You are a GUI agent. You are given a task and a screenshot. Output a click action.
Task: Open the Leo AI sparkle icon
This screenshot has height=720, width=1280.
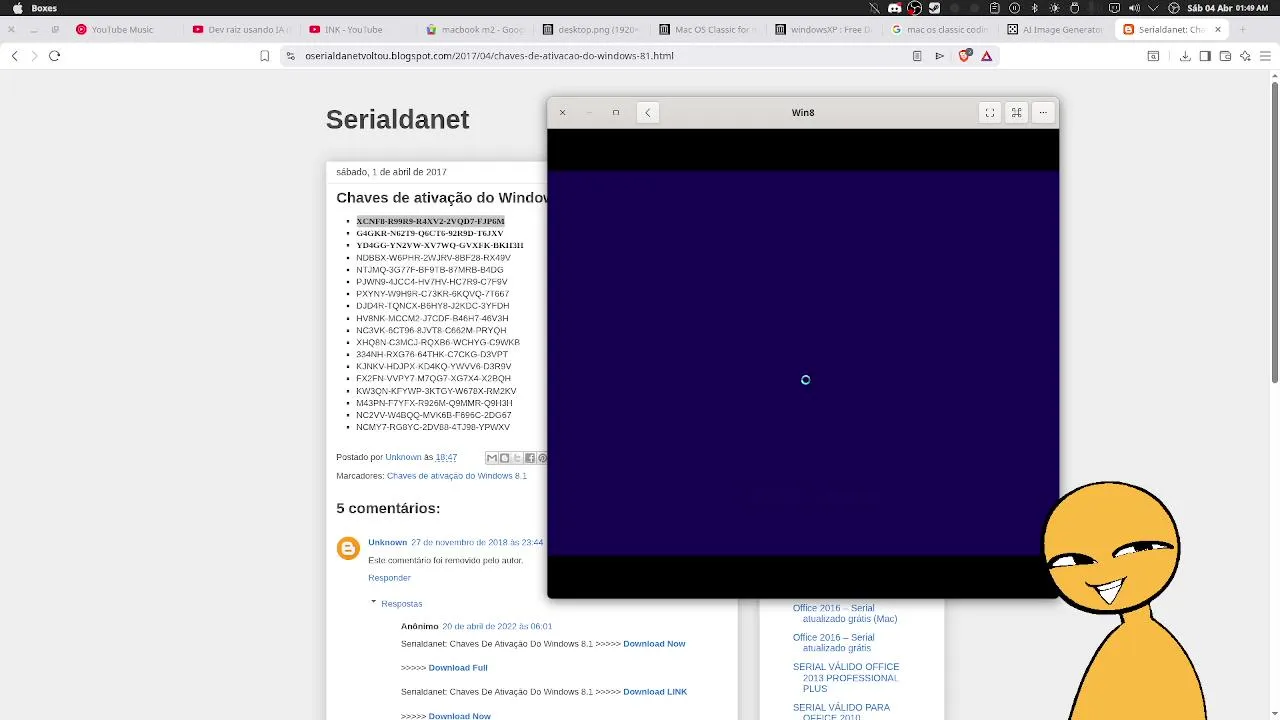pyautogui.click(x=1245, y=56)
